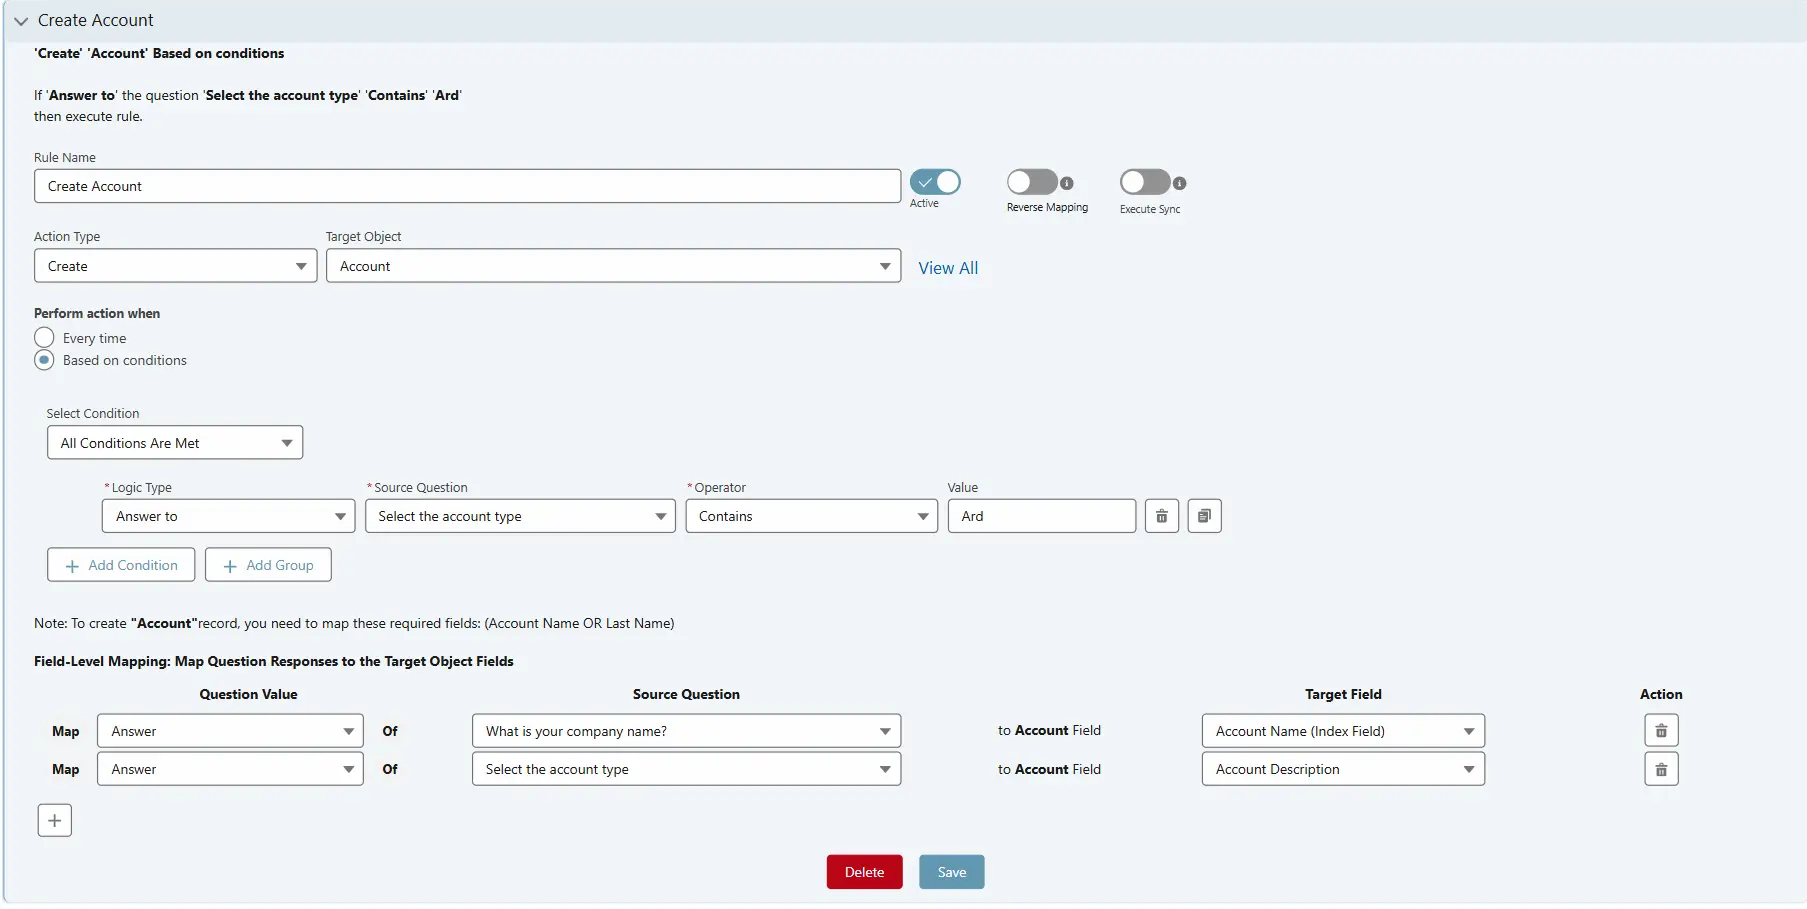Delete the Create Account rule
The image size is (1807, 909).
864,871
